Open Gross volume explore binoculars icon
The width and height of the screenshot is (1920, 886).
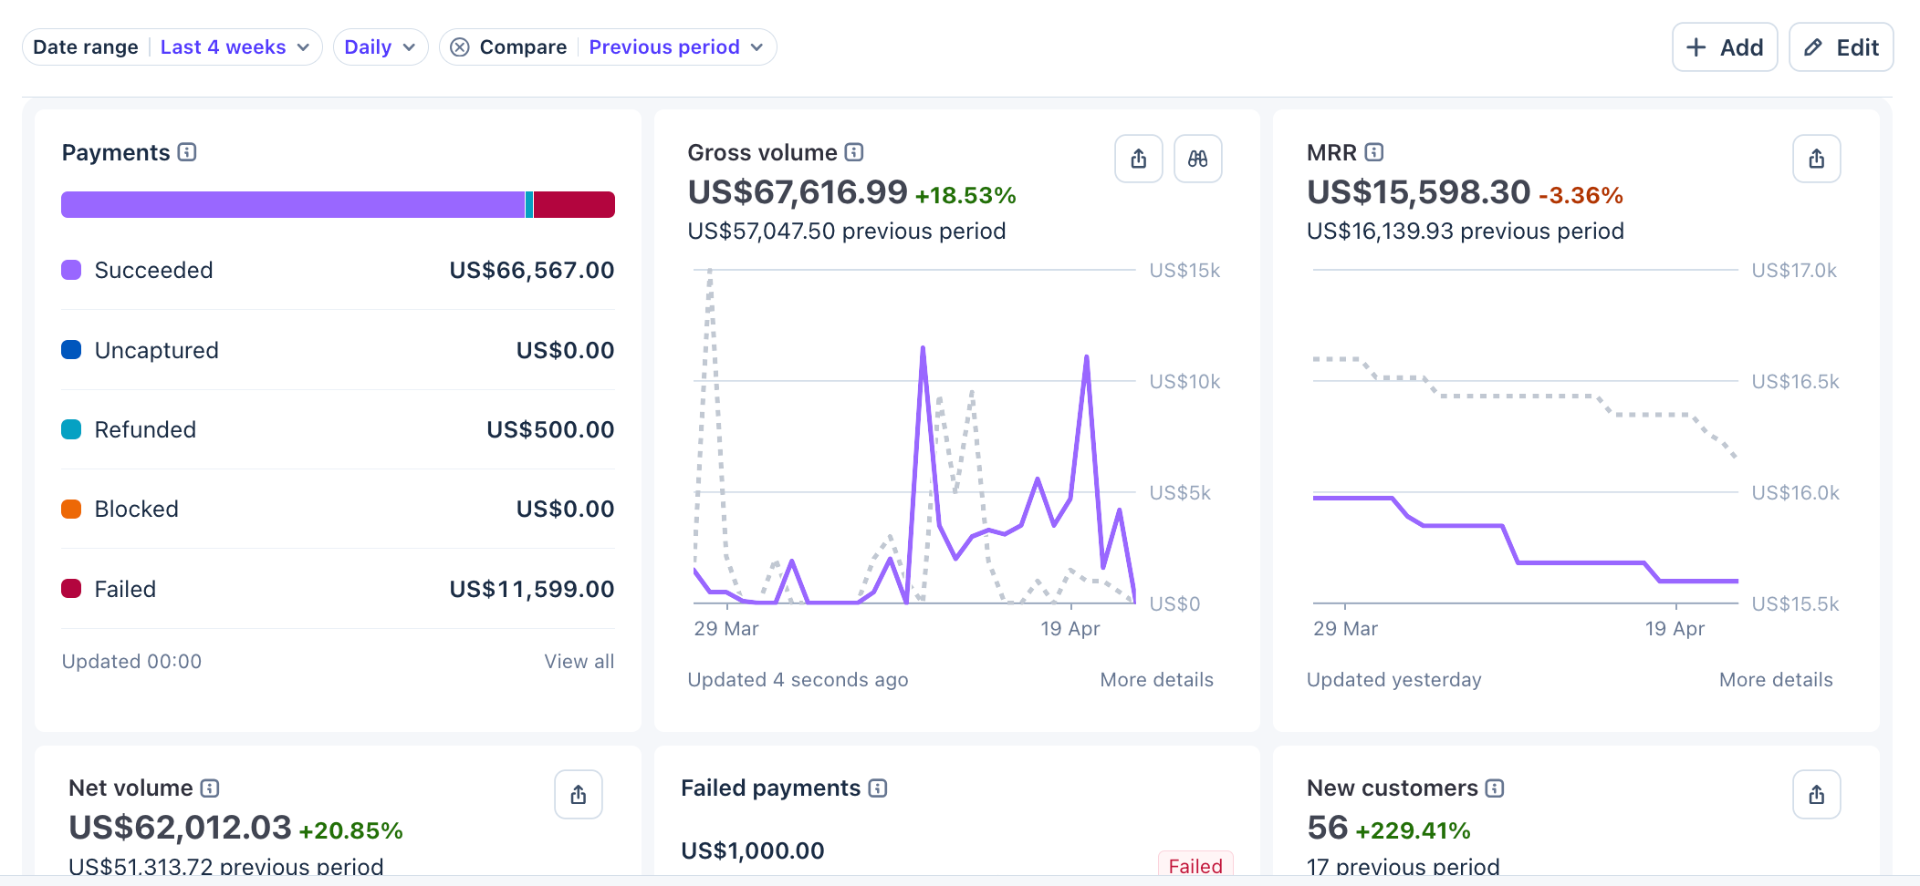(x=1198, y=159)
